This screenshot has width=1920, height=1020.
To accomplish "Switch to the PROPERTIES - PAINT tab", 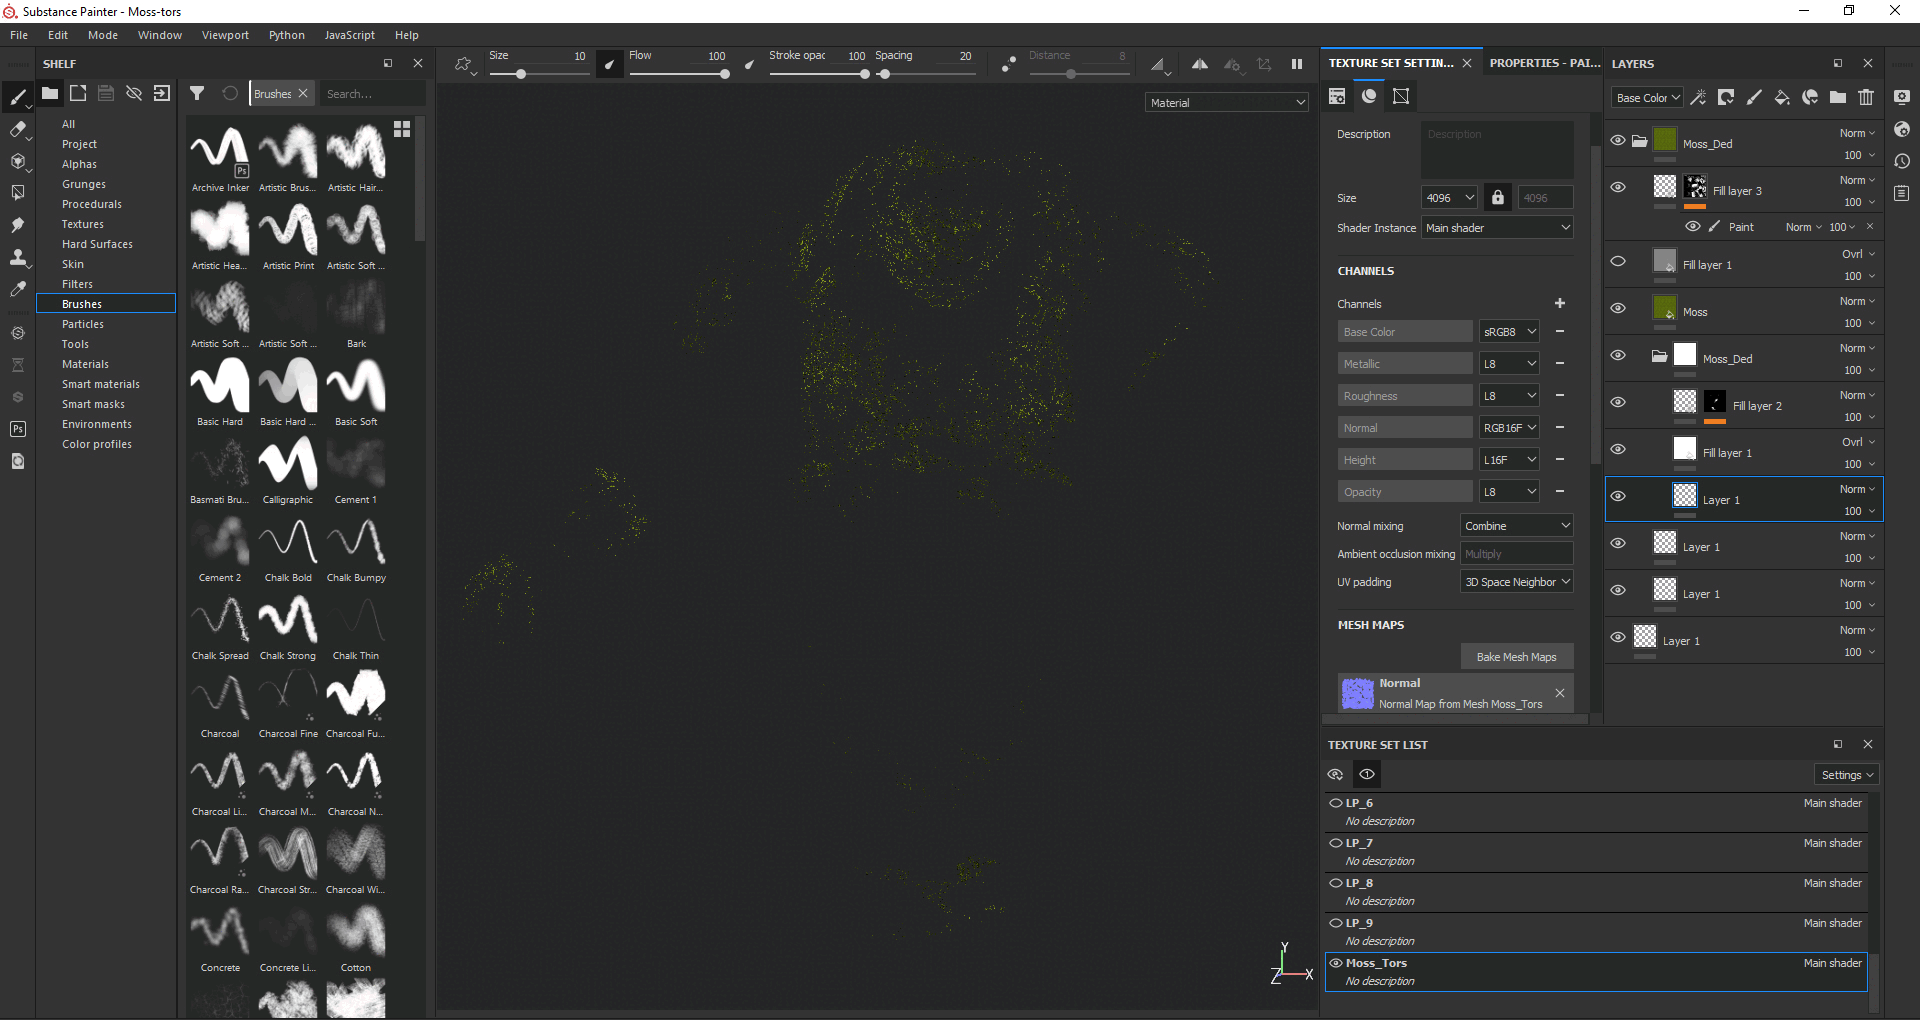I will coord(1543,62).
